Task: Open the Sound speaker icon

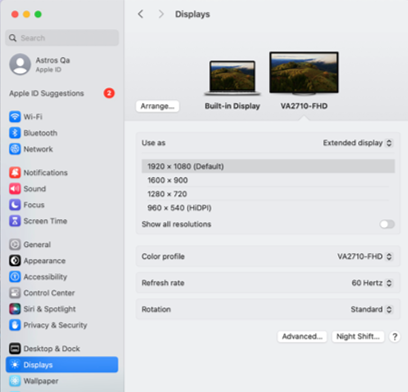Action: coord(15,188)
